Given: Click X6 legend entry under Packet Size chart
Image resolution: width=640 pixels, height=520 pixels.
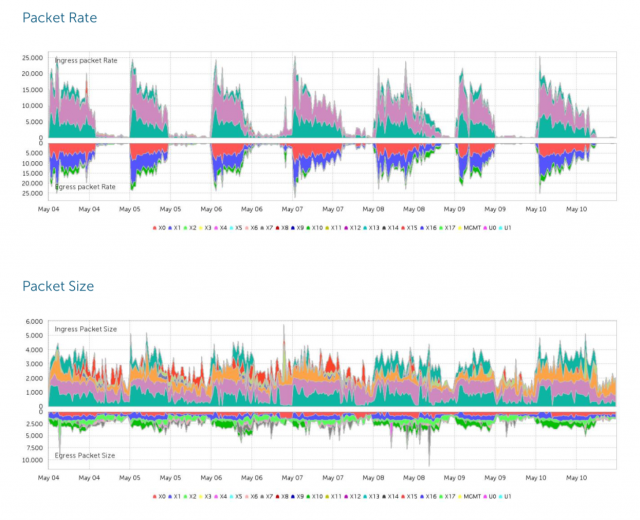Looking at the screenshot, I should [251, 496].
